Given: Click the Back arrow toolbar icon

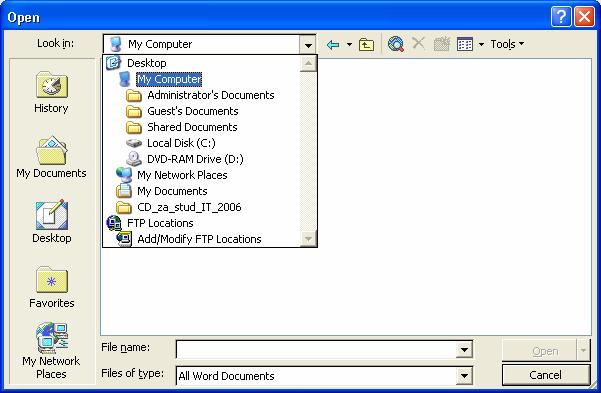Looking at the screenshot, I should coord(333,44).
